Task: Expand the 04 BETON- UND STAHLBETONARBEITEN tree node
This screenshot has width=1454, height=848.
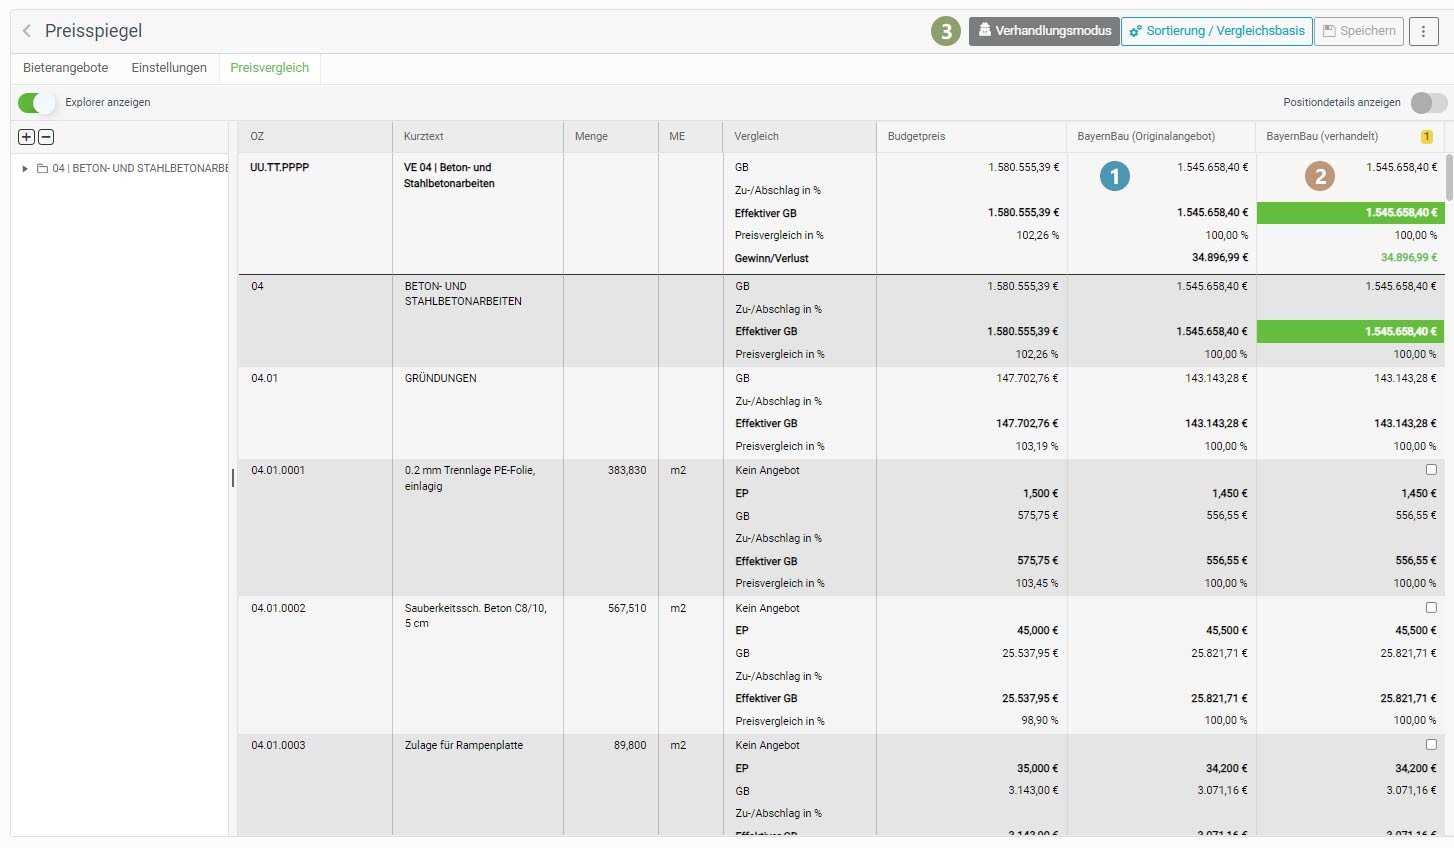Action: (25, 168)
